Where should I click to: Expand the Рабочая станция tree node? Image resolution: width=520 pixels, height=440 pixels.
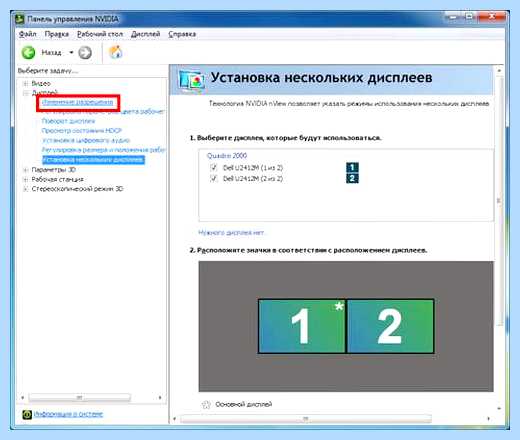pos(25,179)
